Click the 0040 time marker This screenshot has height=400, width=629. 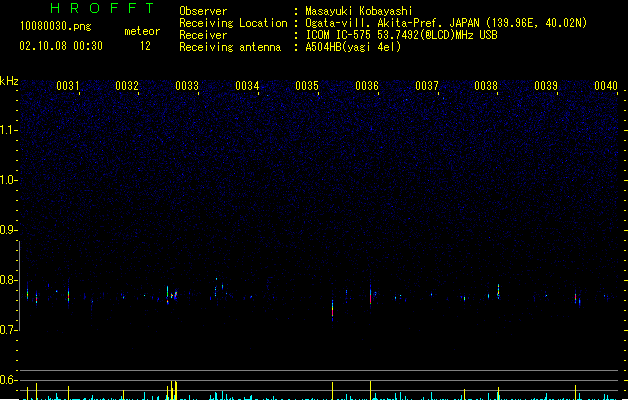click(606, 85)
